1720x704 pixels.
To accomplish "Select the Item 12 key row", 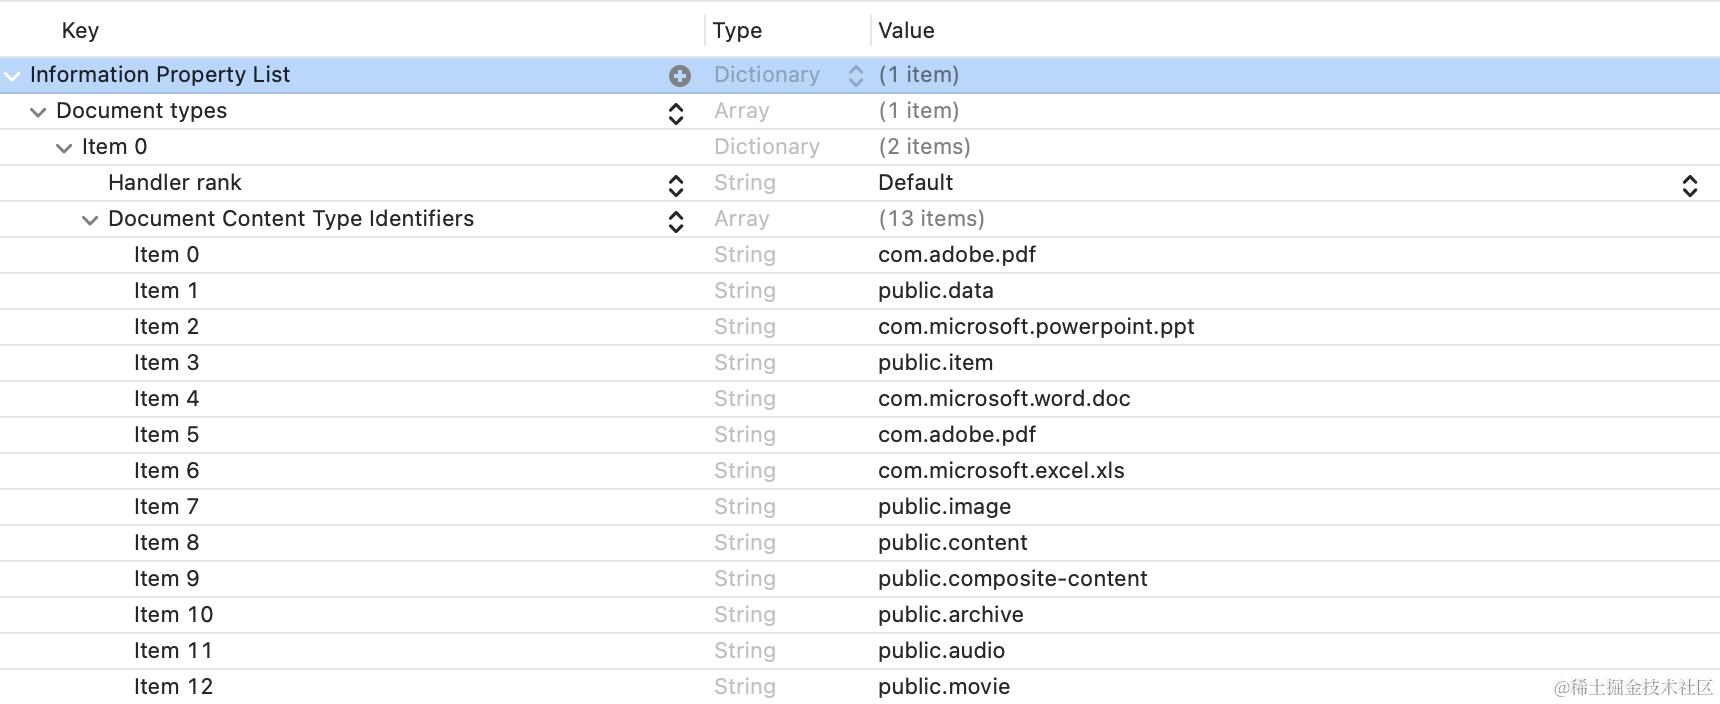I will point(173,687).
